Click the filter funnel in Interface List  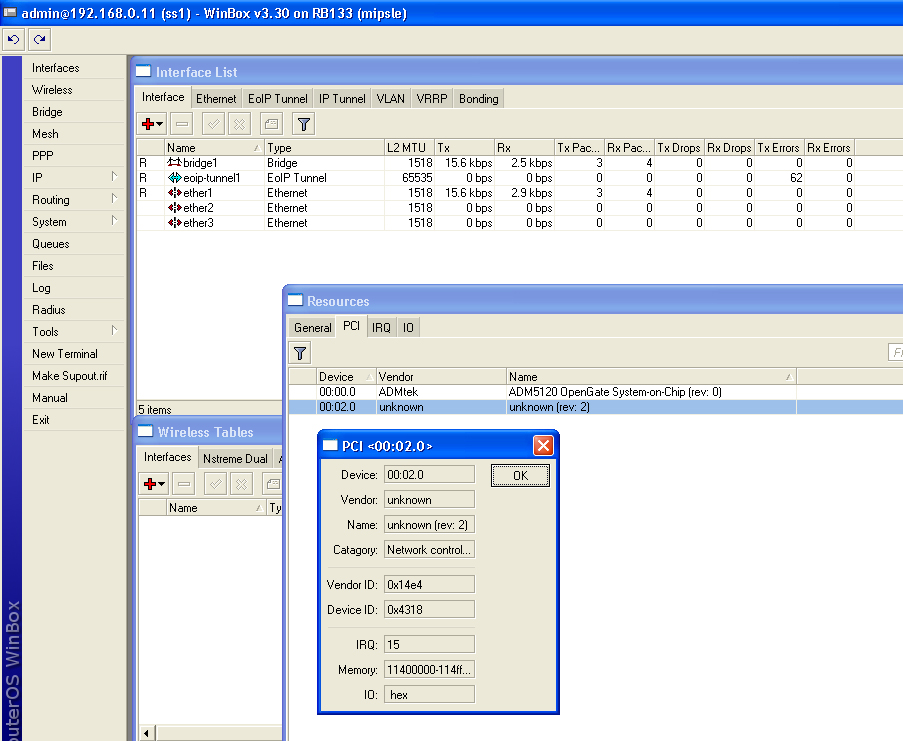[x=304, y=124]
